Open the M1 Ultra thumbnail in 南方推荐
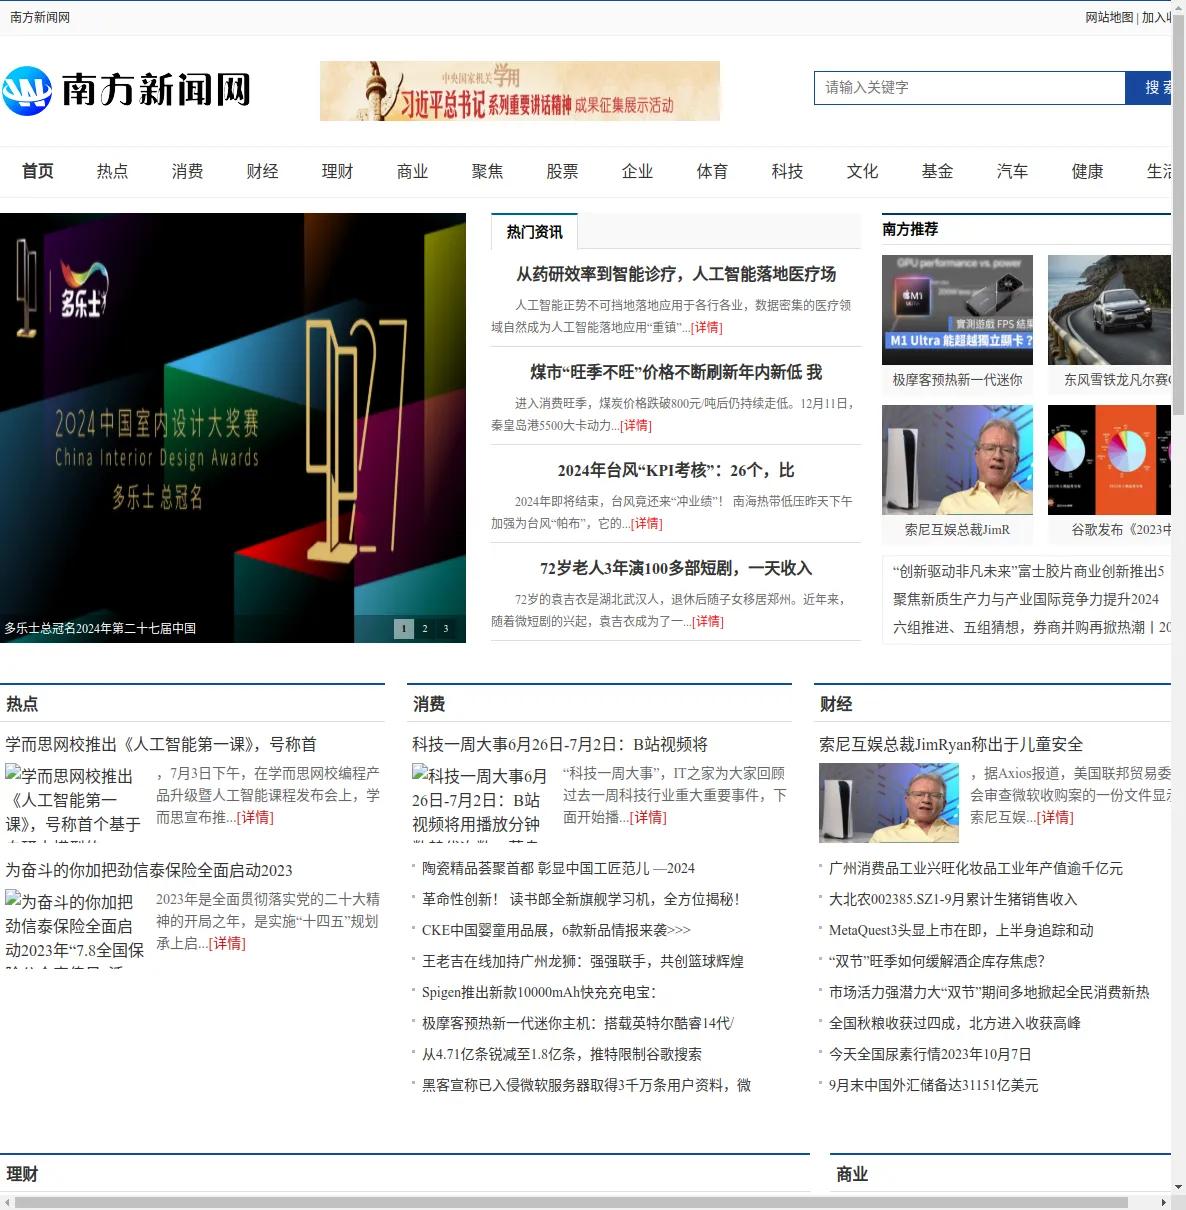The image size is (1186, 1210). tap(958, 310)
